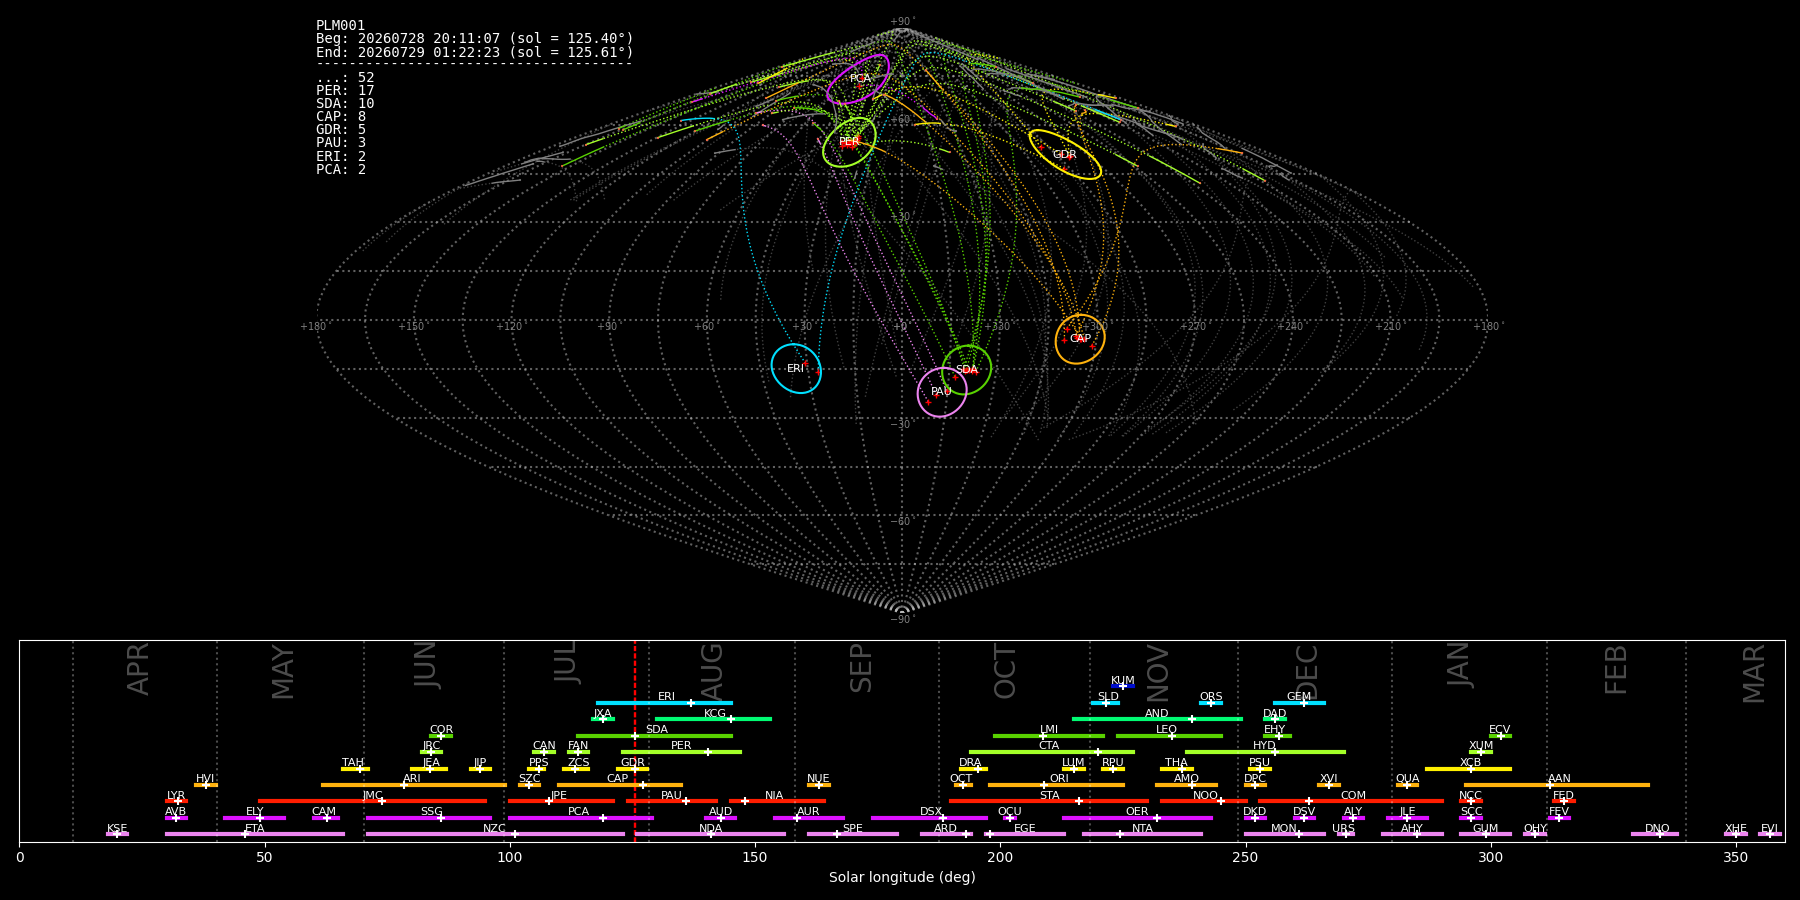The image size is (1800, 900).
Task: Click the CAP orange radiant circle
Action: (x=1080, y=339)
